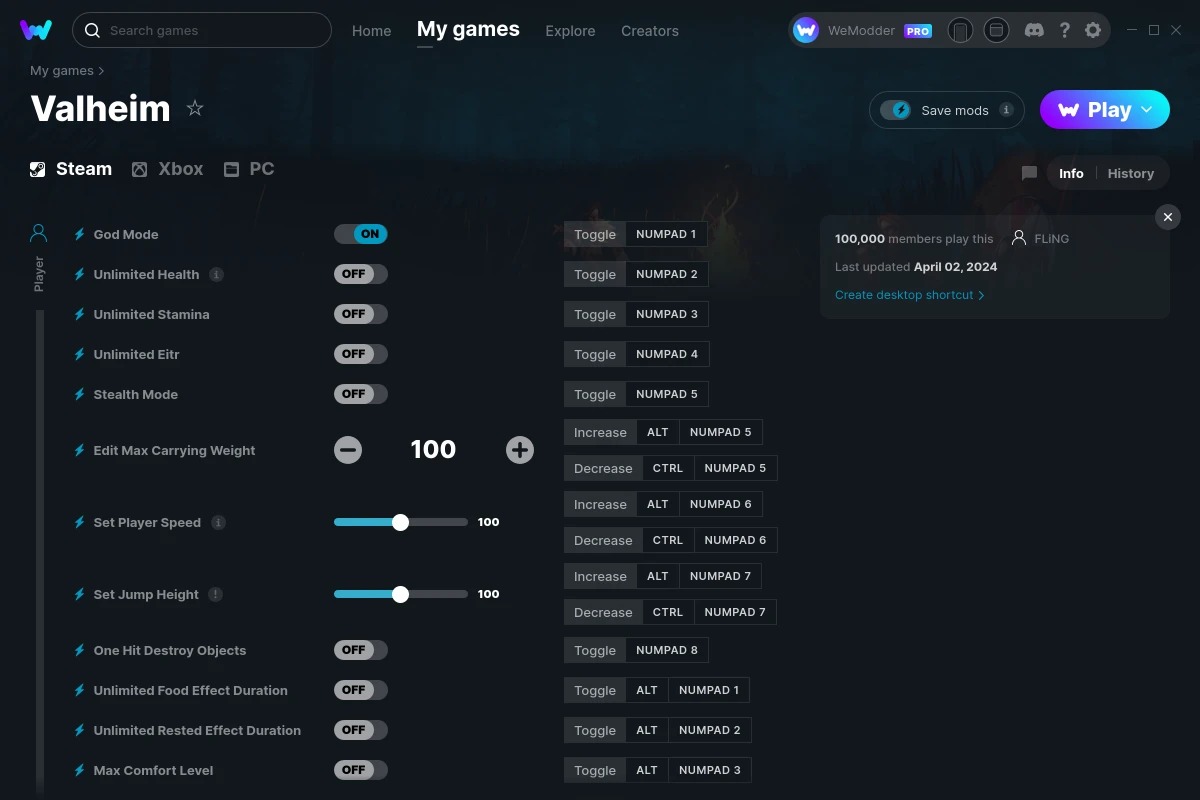The width and height of the screenshot is (1200, 800).
Task: Adjust the Set Player Speed slider
Action: pyautogui.click(x=400, y=521)
